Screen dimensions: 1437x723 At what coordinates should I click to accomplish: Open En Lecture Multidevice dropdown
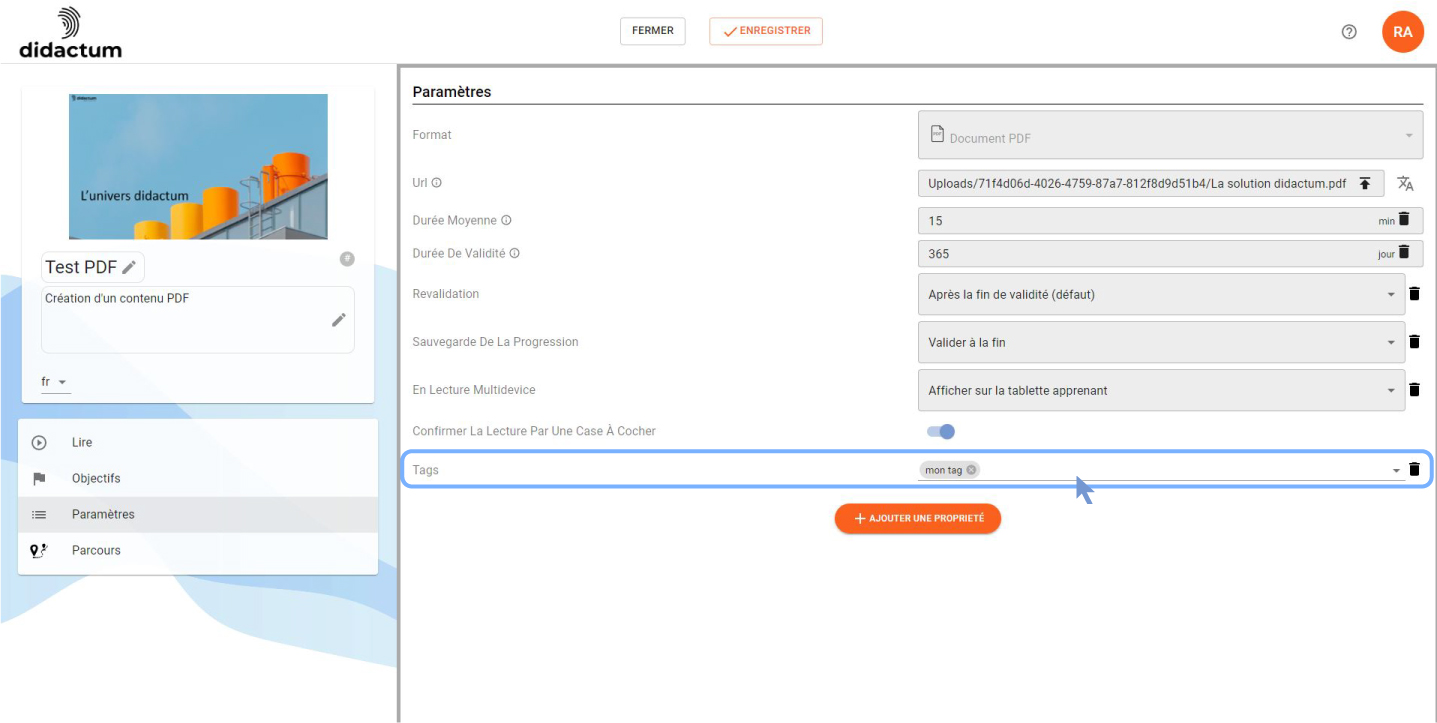click(1161, 390)
